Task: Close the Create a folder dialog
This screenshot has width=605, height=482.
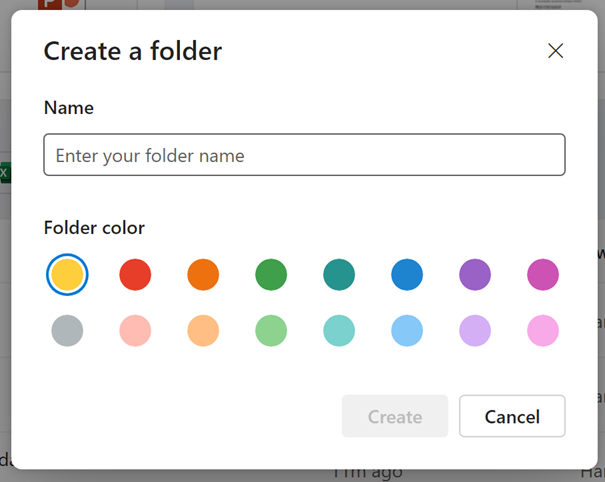Action: coord(555,51)
